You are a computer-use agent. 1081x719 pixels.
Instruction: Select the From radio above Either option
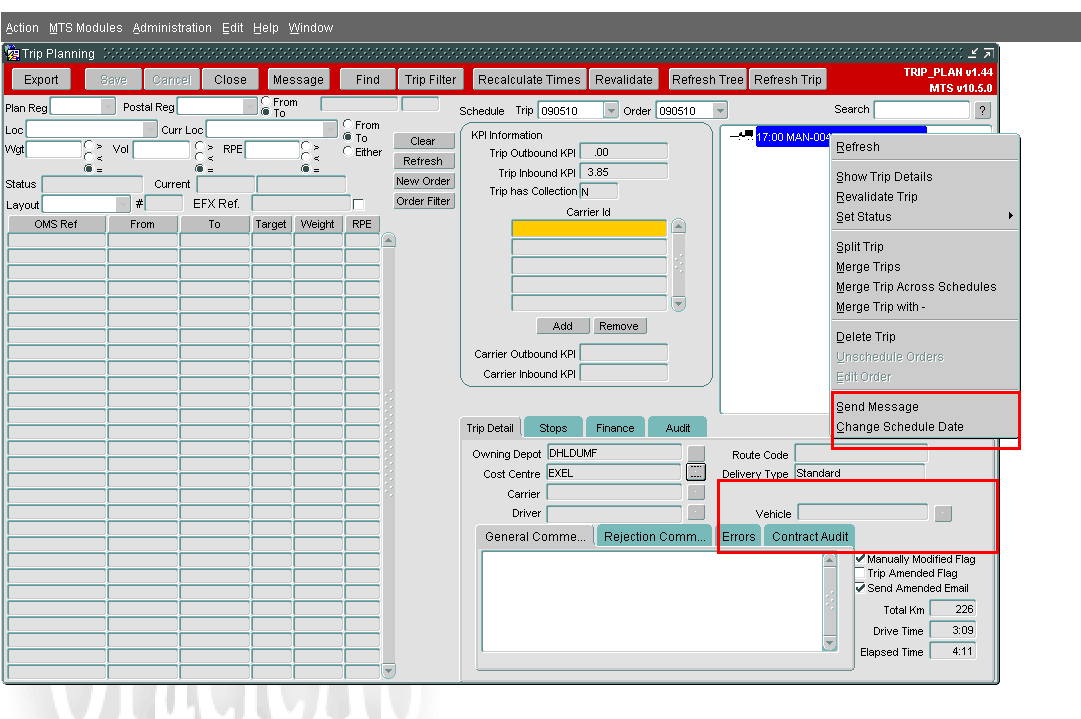pos(347,124)
